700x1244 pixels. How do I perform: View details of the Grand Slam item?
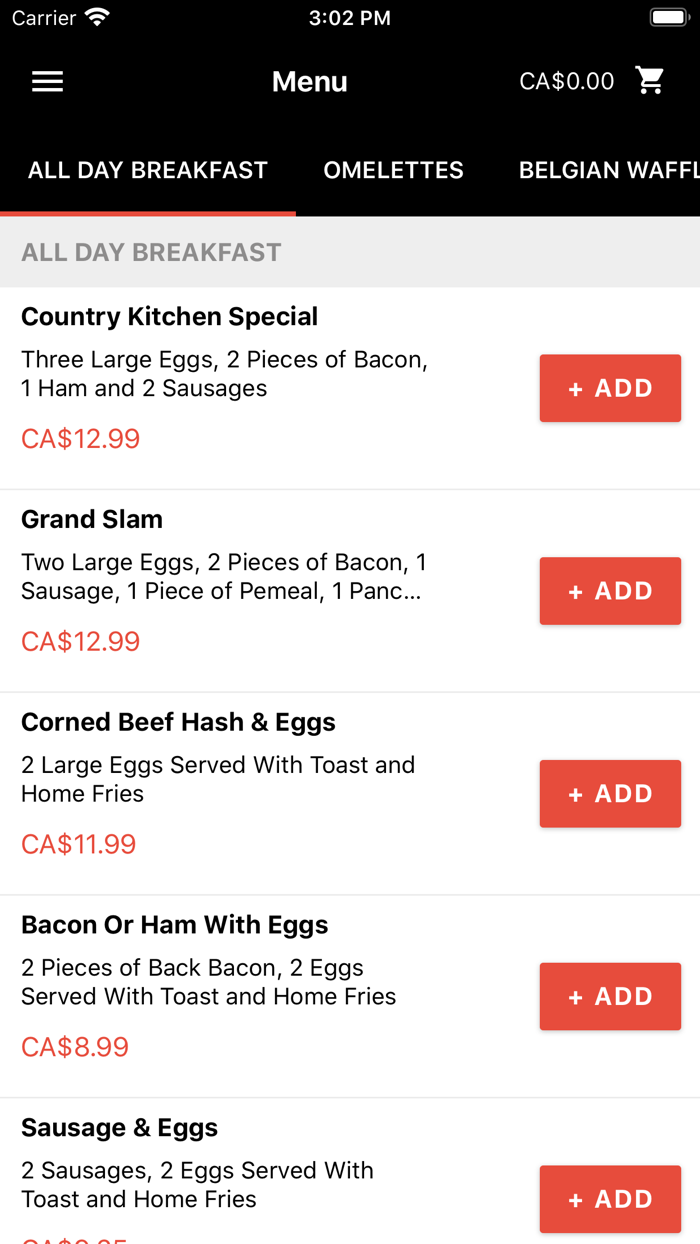click(91, 519)
